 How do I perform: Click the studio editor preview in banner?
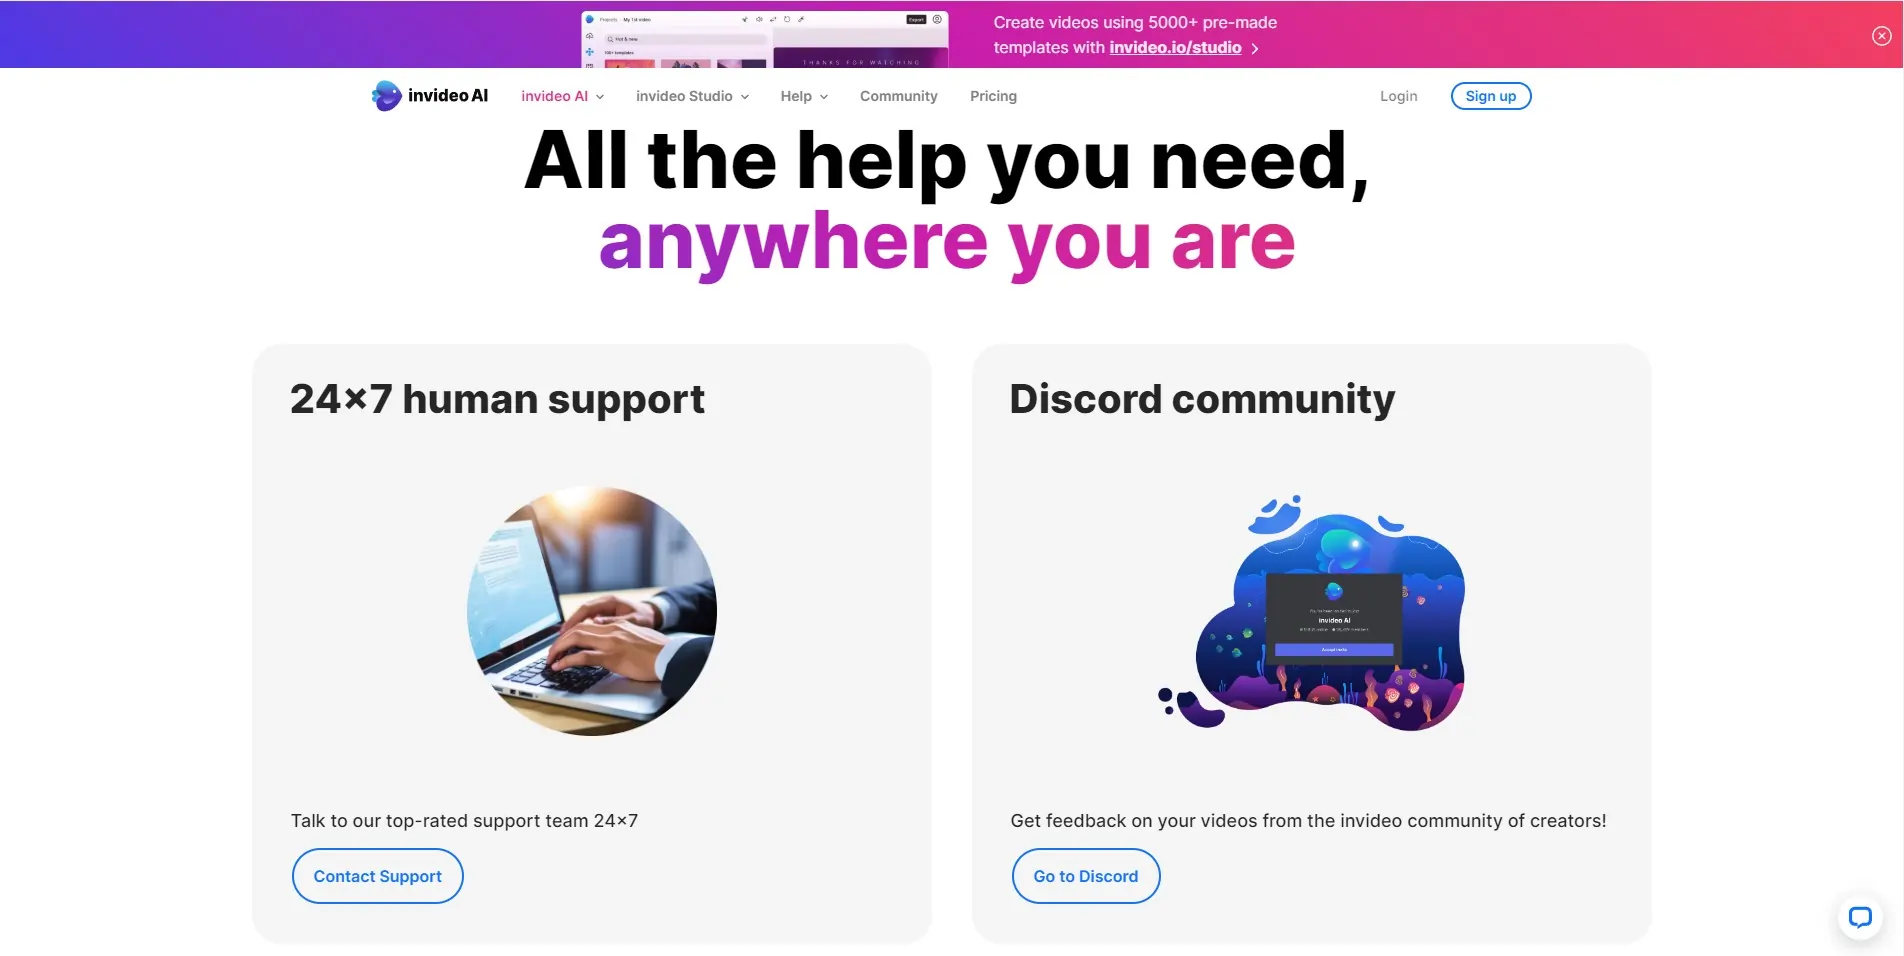tap(765, 39)
